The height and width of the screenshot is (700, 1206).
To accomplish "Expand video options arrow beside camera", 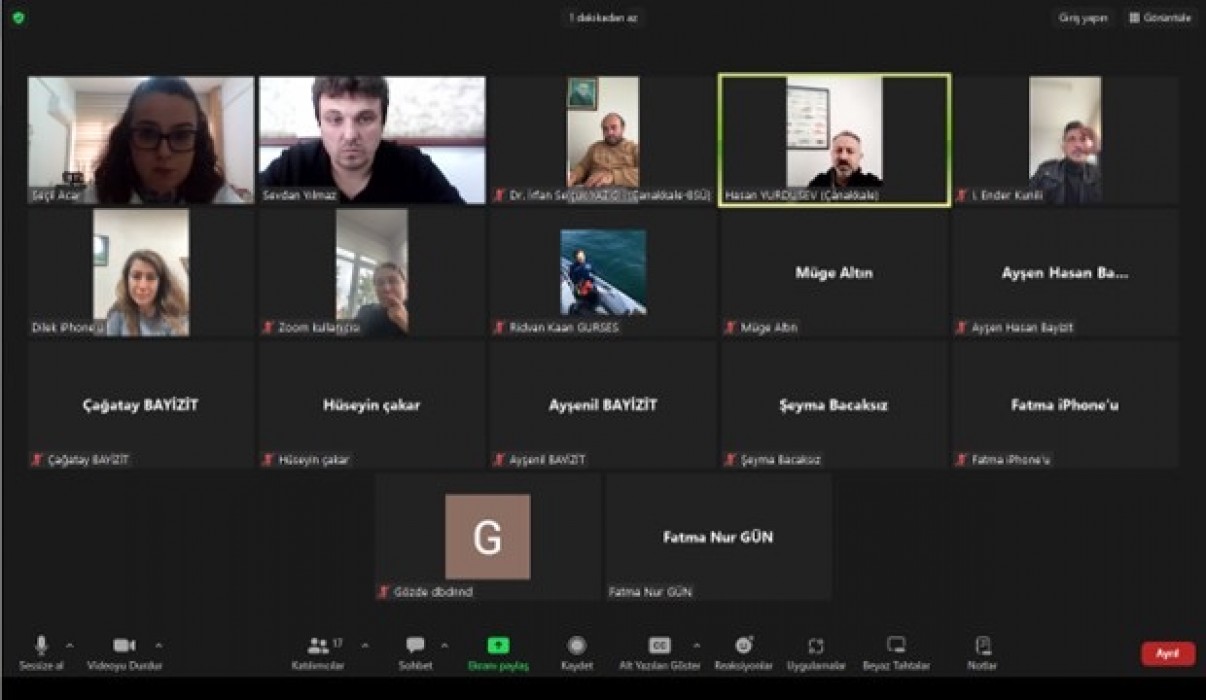I will click(158, 645).
